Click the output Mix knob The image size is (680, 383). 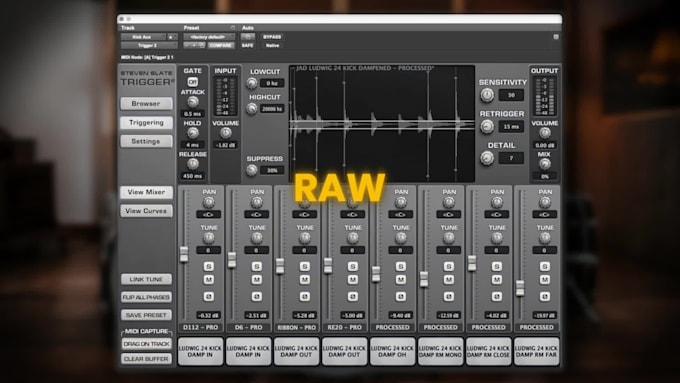(545, 164)
